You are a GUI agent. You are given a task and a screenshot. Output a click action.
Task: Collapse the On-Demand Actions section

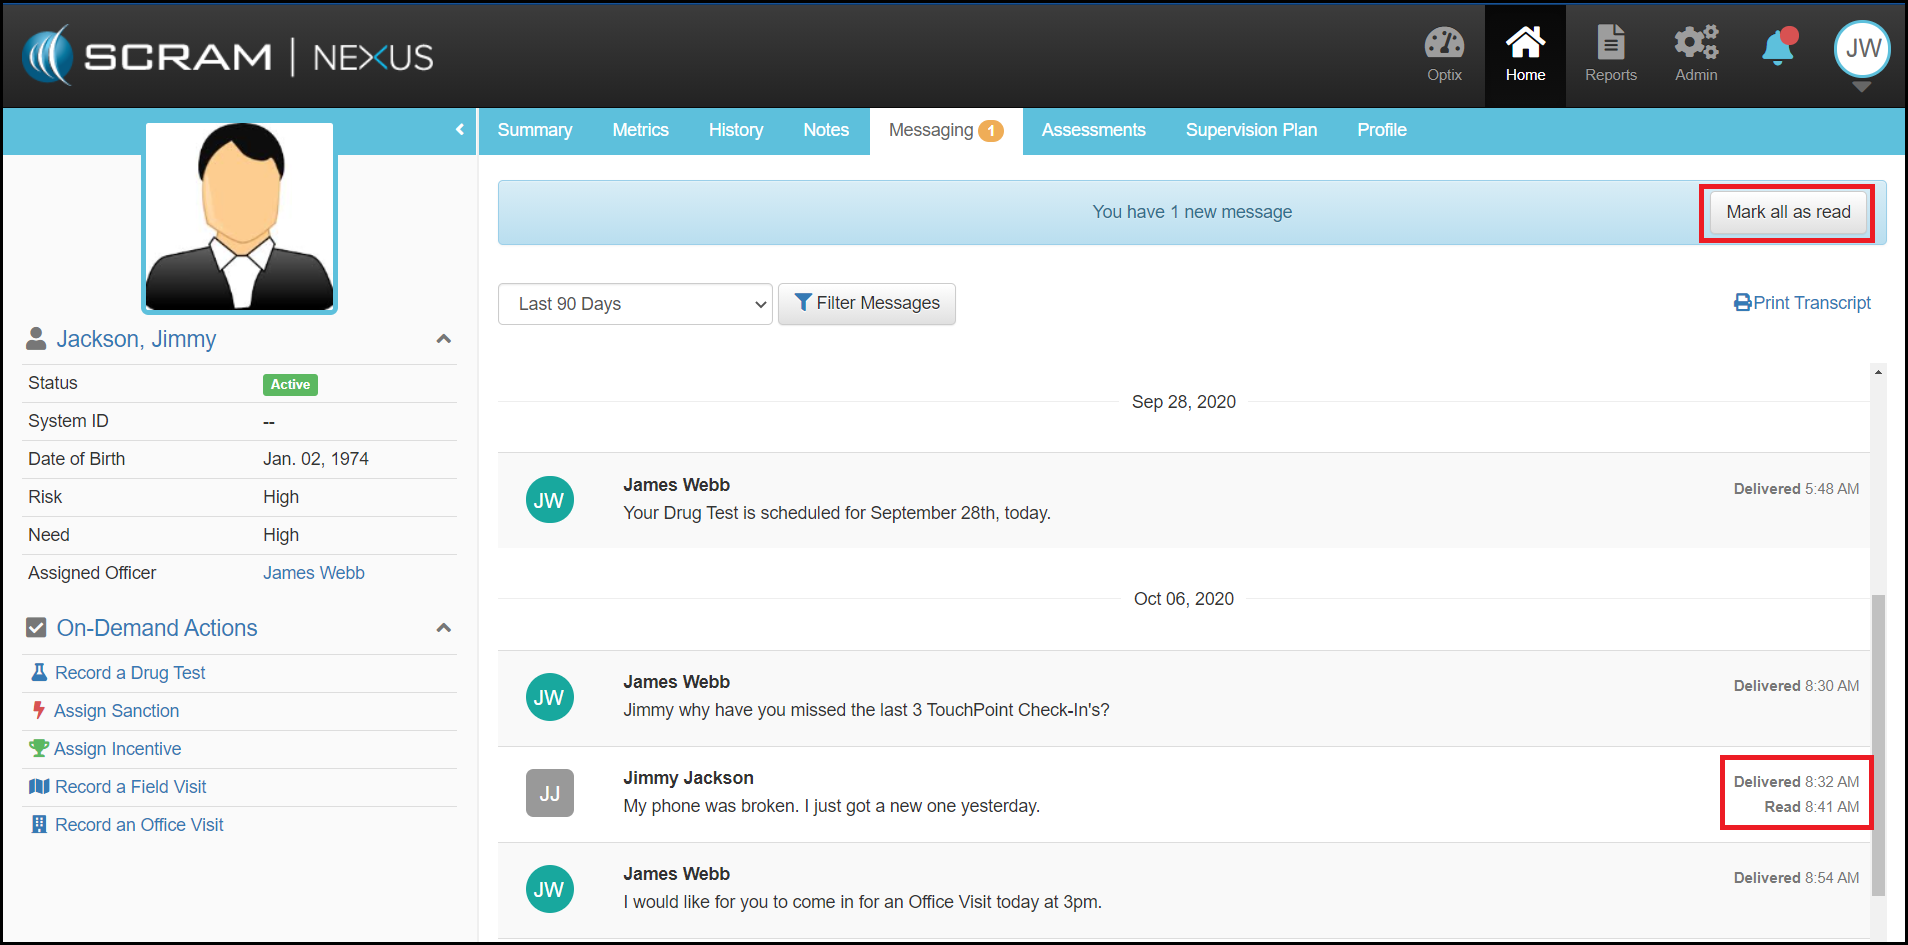point(444,628)
